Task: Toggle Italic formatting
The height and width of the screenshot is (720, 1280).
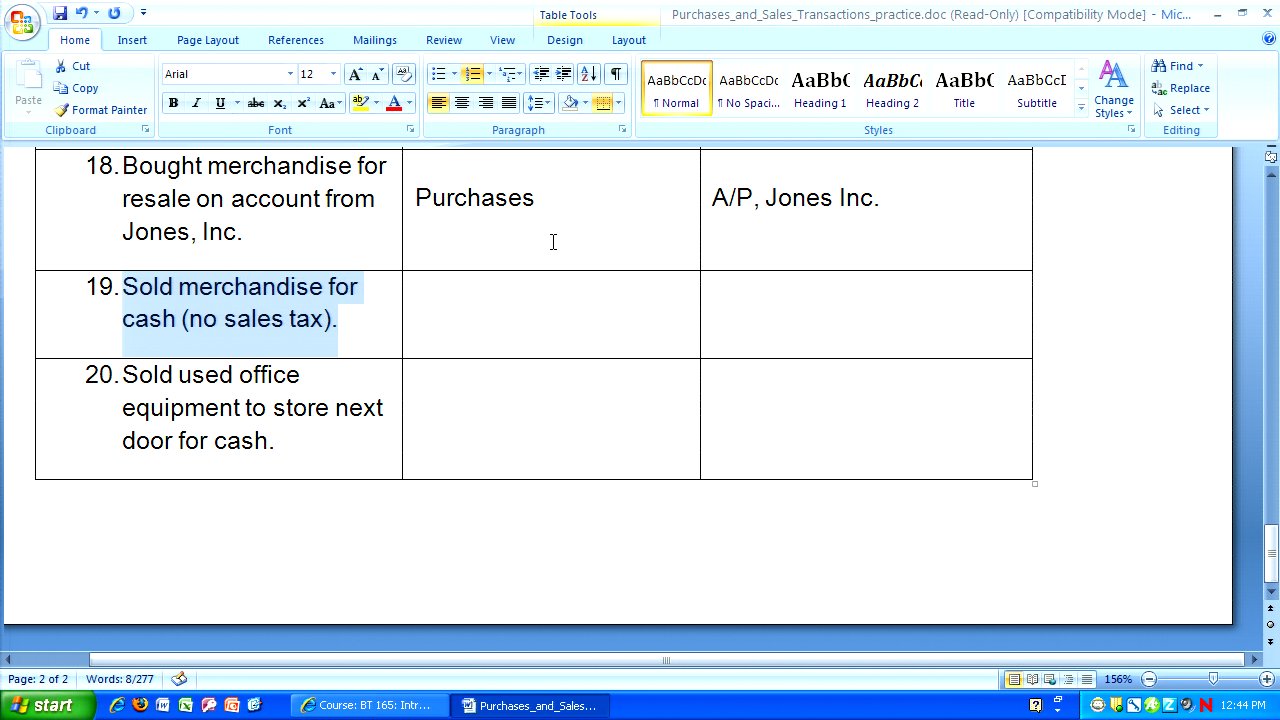Action: [x=196, y=103]
